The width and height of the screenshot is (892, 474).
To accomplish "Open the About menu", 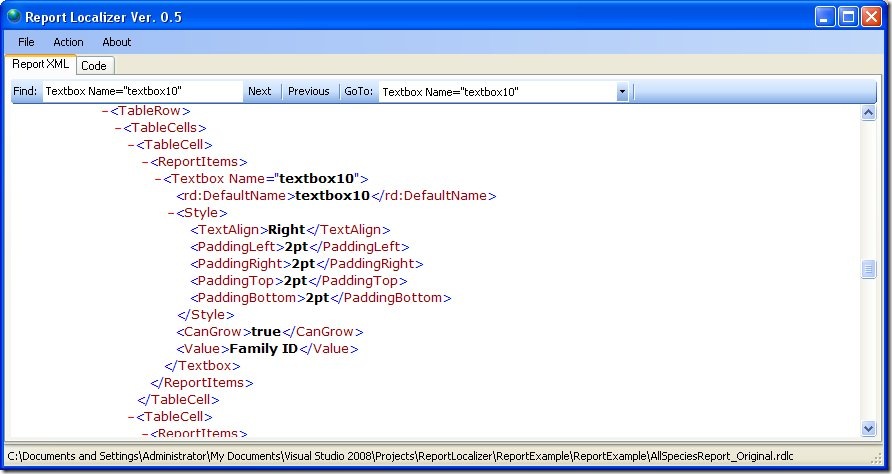I will [117, 42].
